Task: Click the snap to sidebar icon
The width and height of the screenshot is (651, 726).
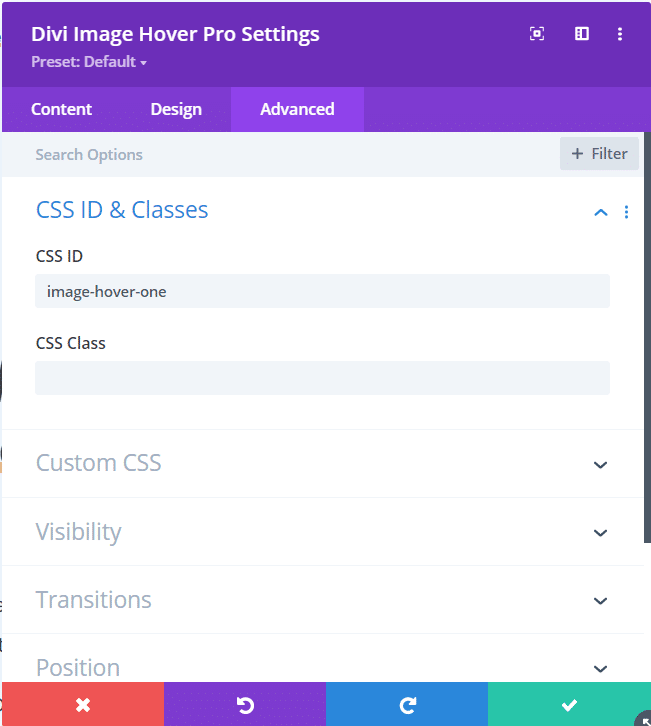Action: tap(582, 34)
